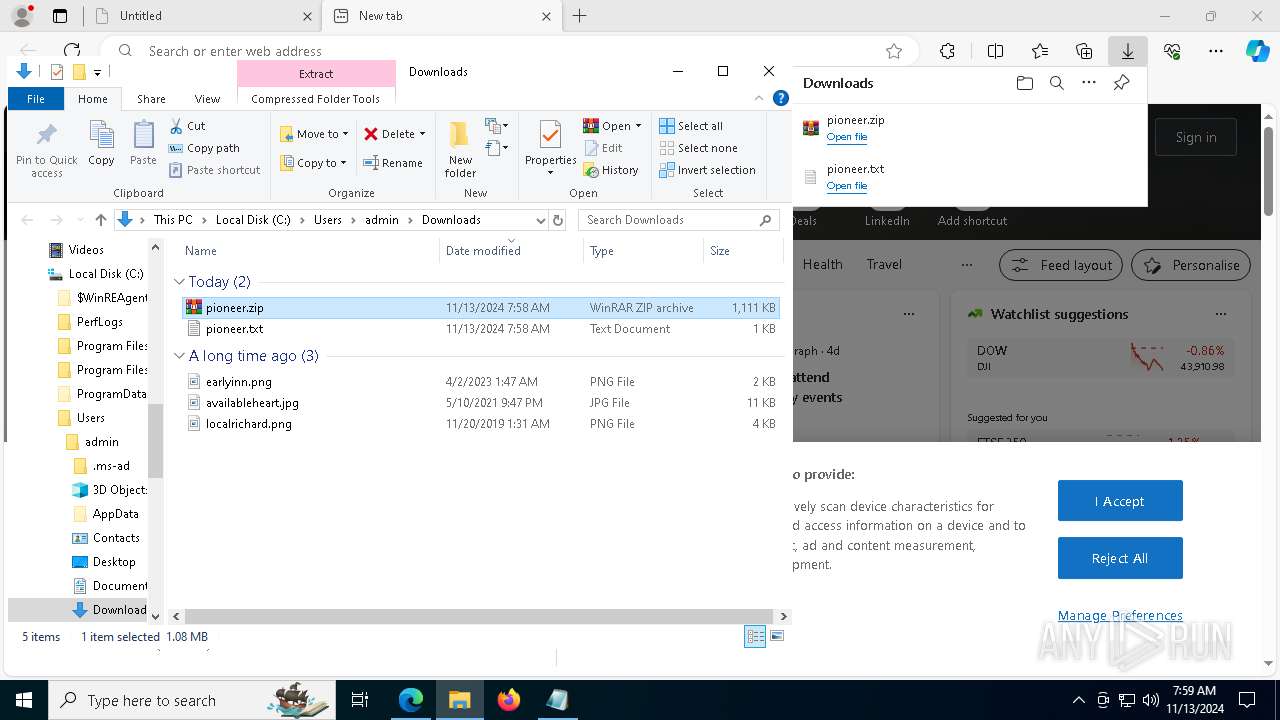Click Invert selection in ribbon
Viewport: 1280px width, 720px height.
click(x=707, y=170)
